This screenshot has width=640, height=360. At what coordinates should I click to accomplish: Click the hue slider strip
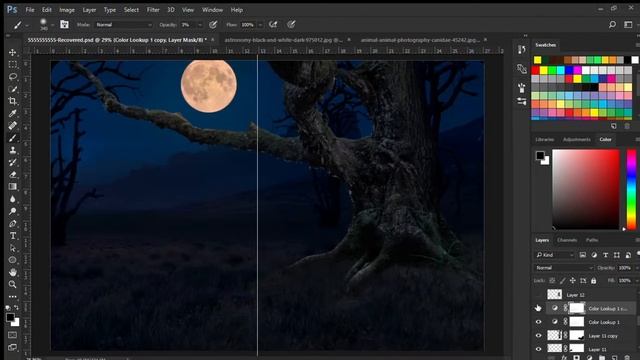(631, 190)
